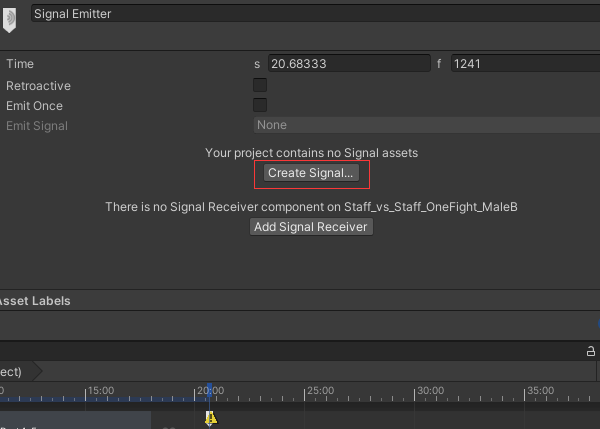Enable the Retroactive checkbox

pyautogui.click(x=260, y=85)
